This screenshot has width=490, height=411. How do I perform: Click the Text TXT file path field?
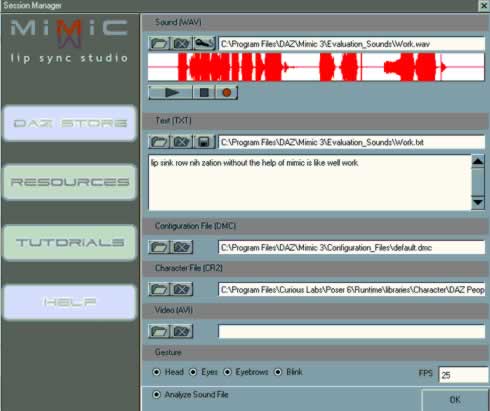pyautogui.click(x=352, y=142)
